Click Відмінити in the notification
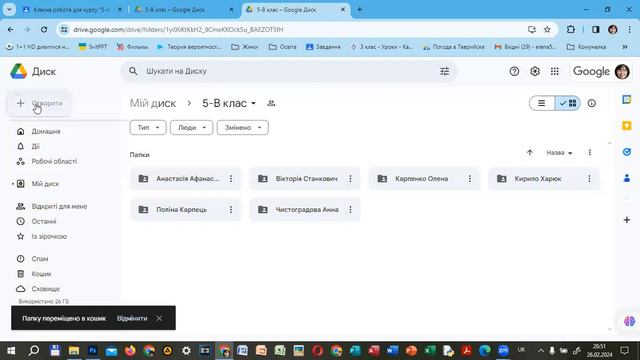The image size is (640, 360). (132, 318)
